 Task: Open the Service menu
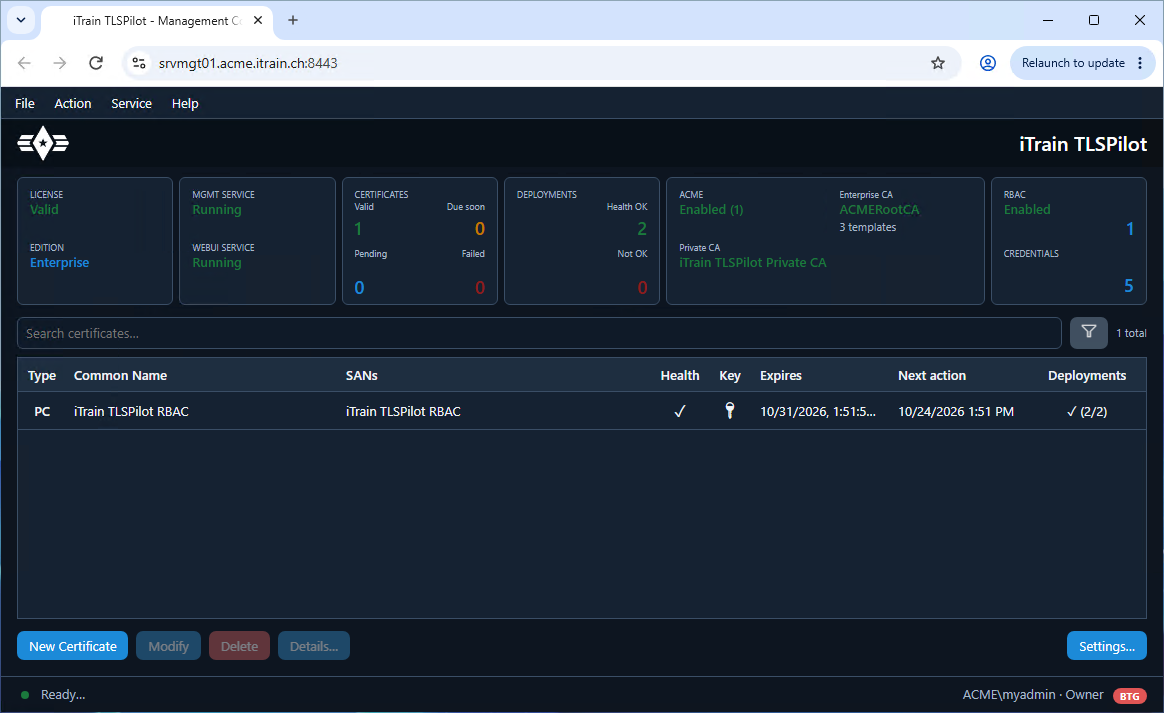pos(131,103)
